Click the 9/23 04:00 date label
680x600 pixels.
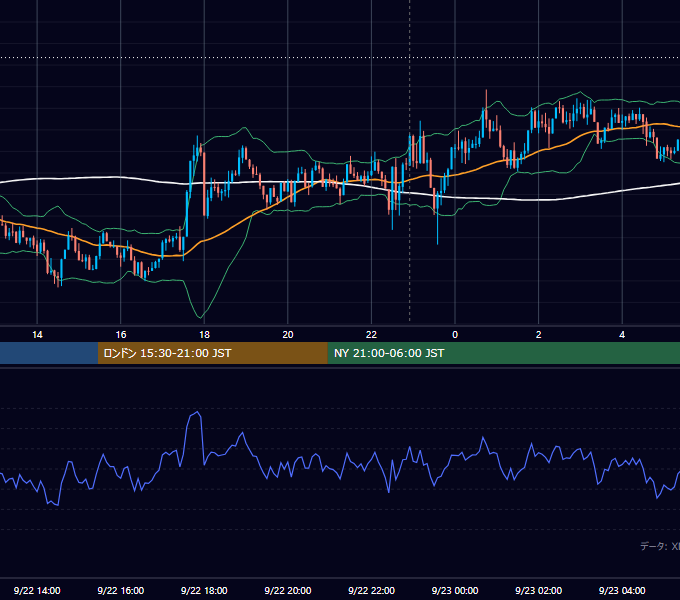(622, 590)
